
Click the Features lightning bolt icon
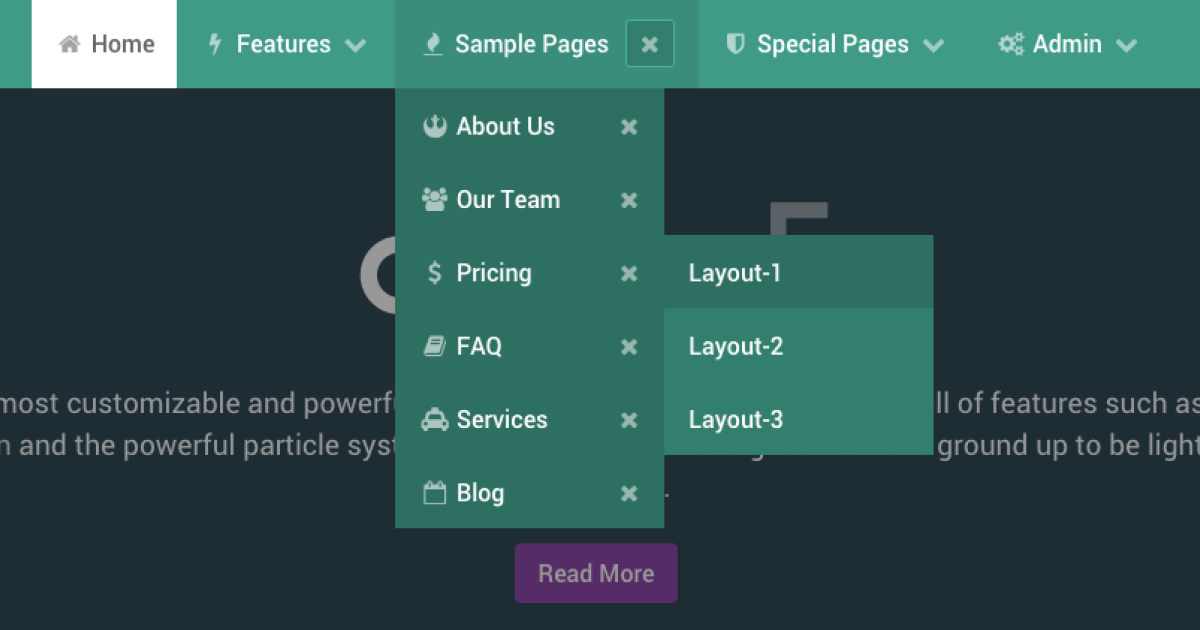[x=214, y=44]
